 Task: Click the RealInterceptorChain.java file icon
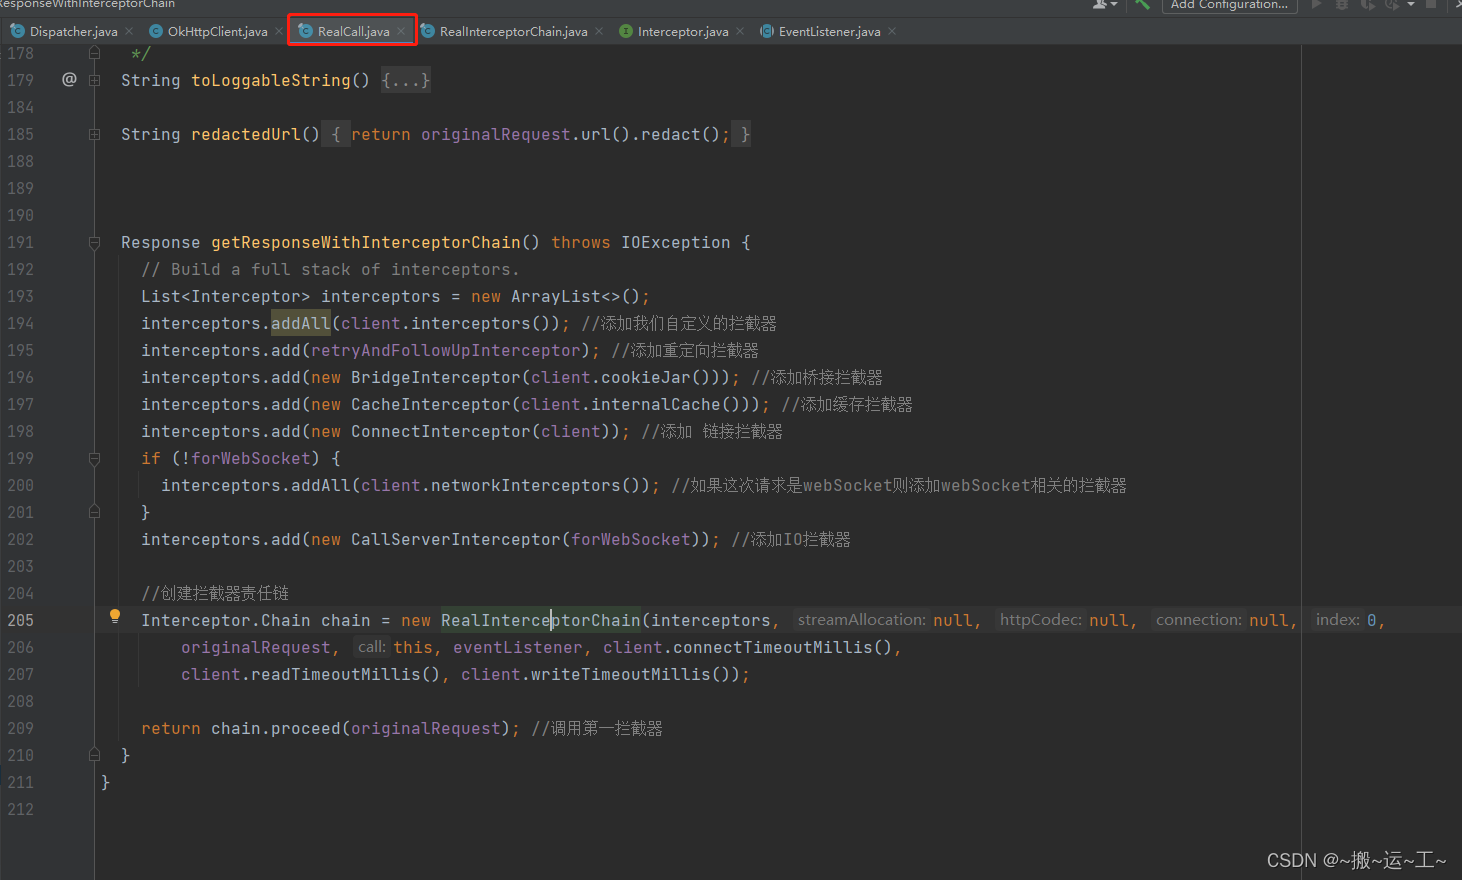[428, 31]
